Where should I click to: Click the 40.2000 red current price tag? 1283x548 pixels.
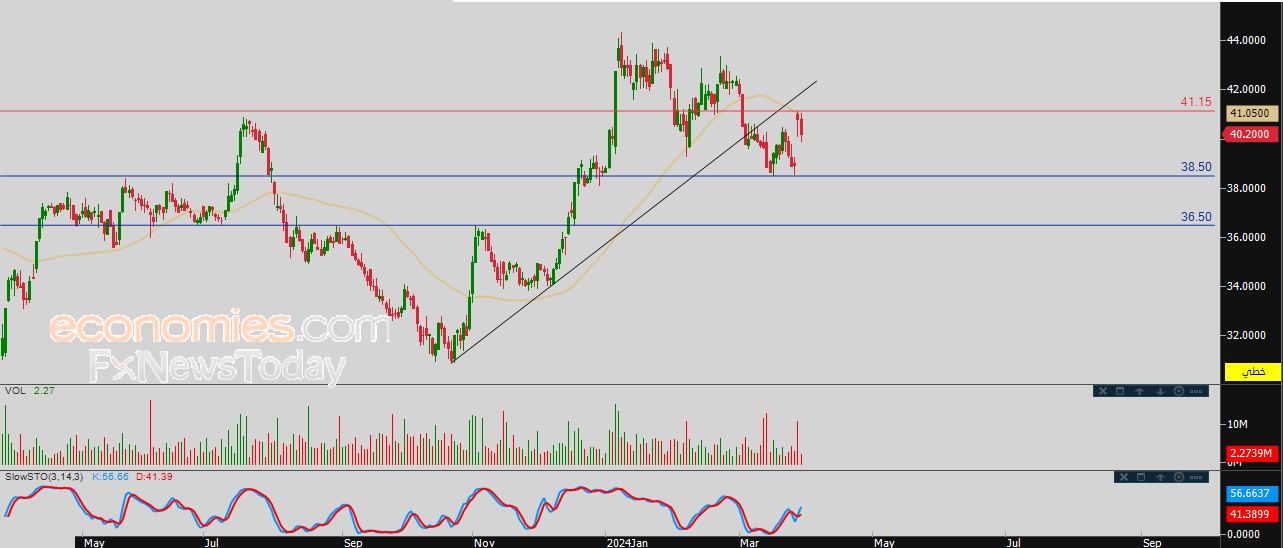(x=1249, y=133)
